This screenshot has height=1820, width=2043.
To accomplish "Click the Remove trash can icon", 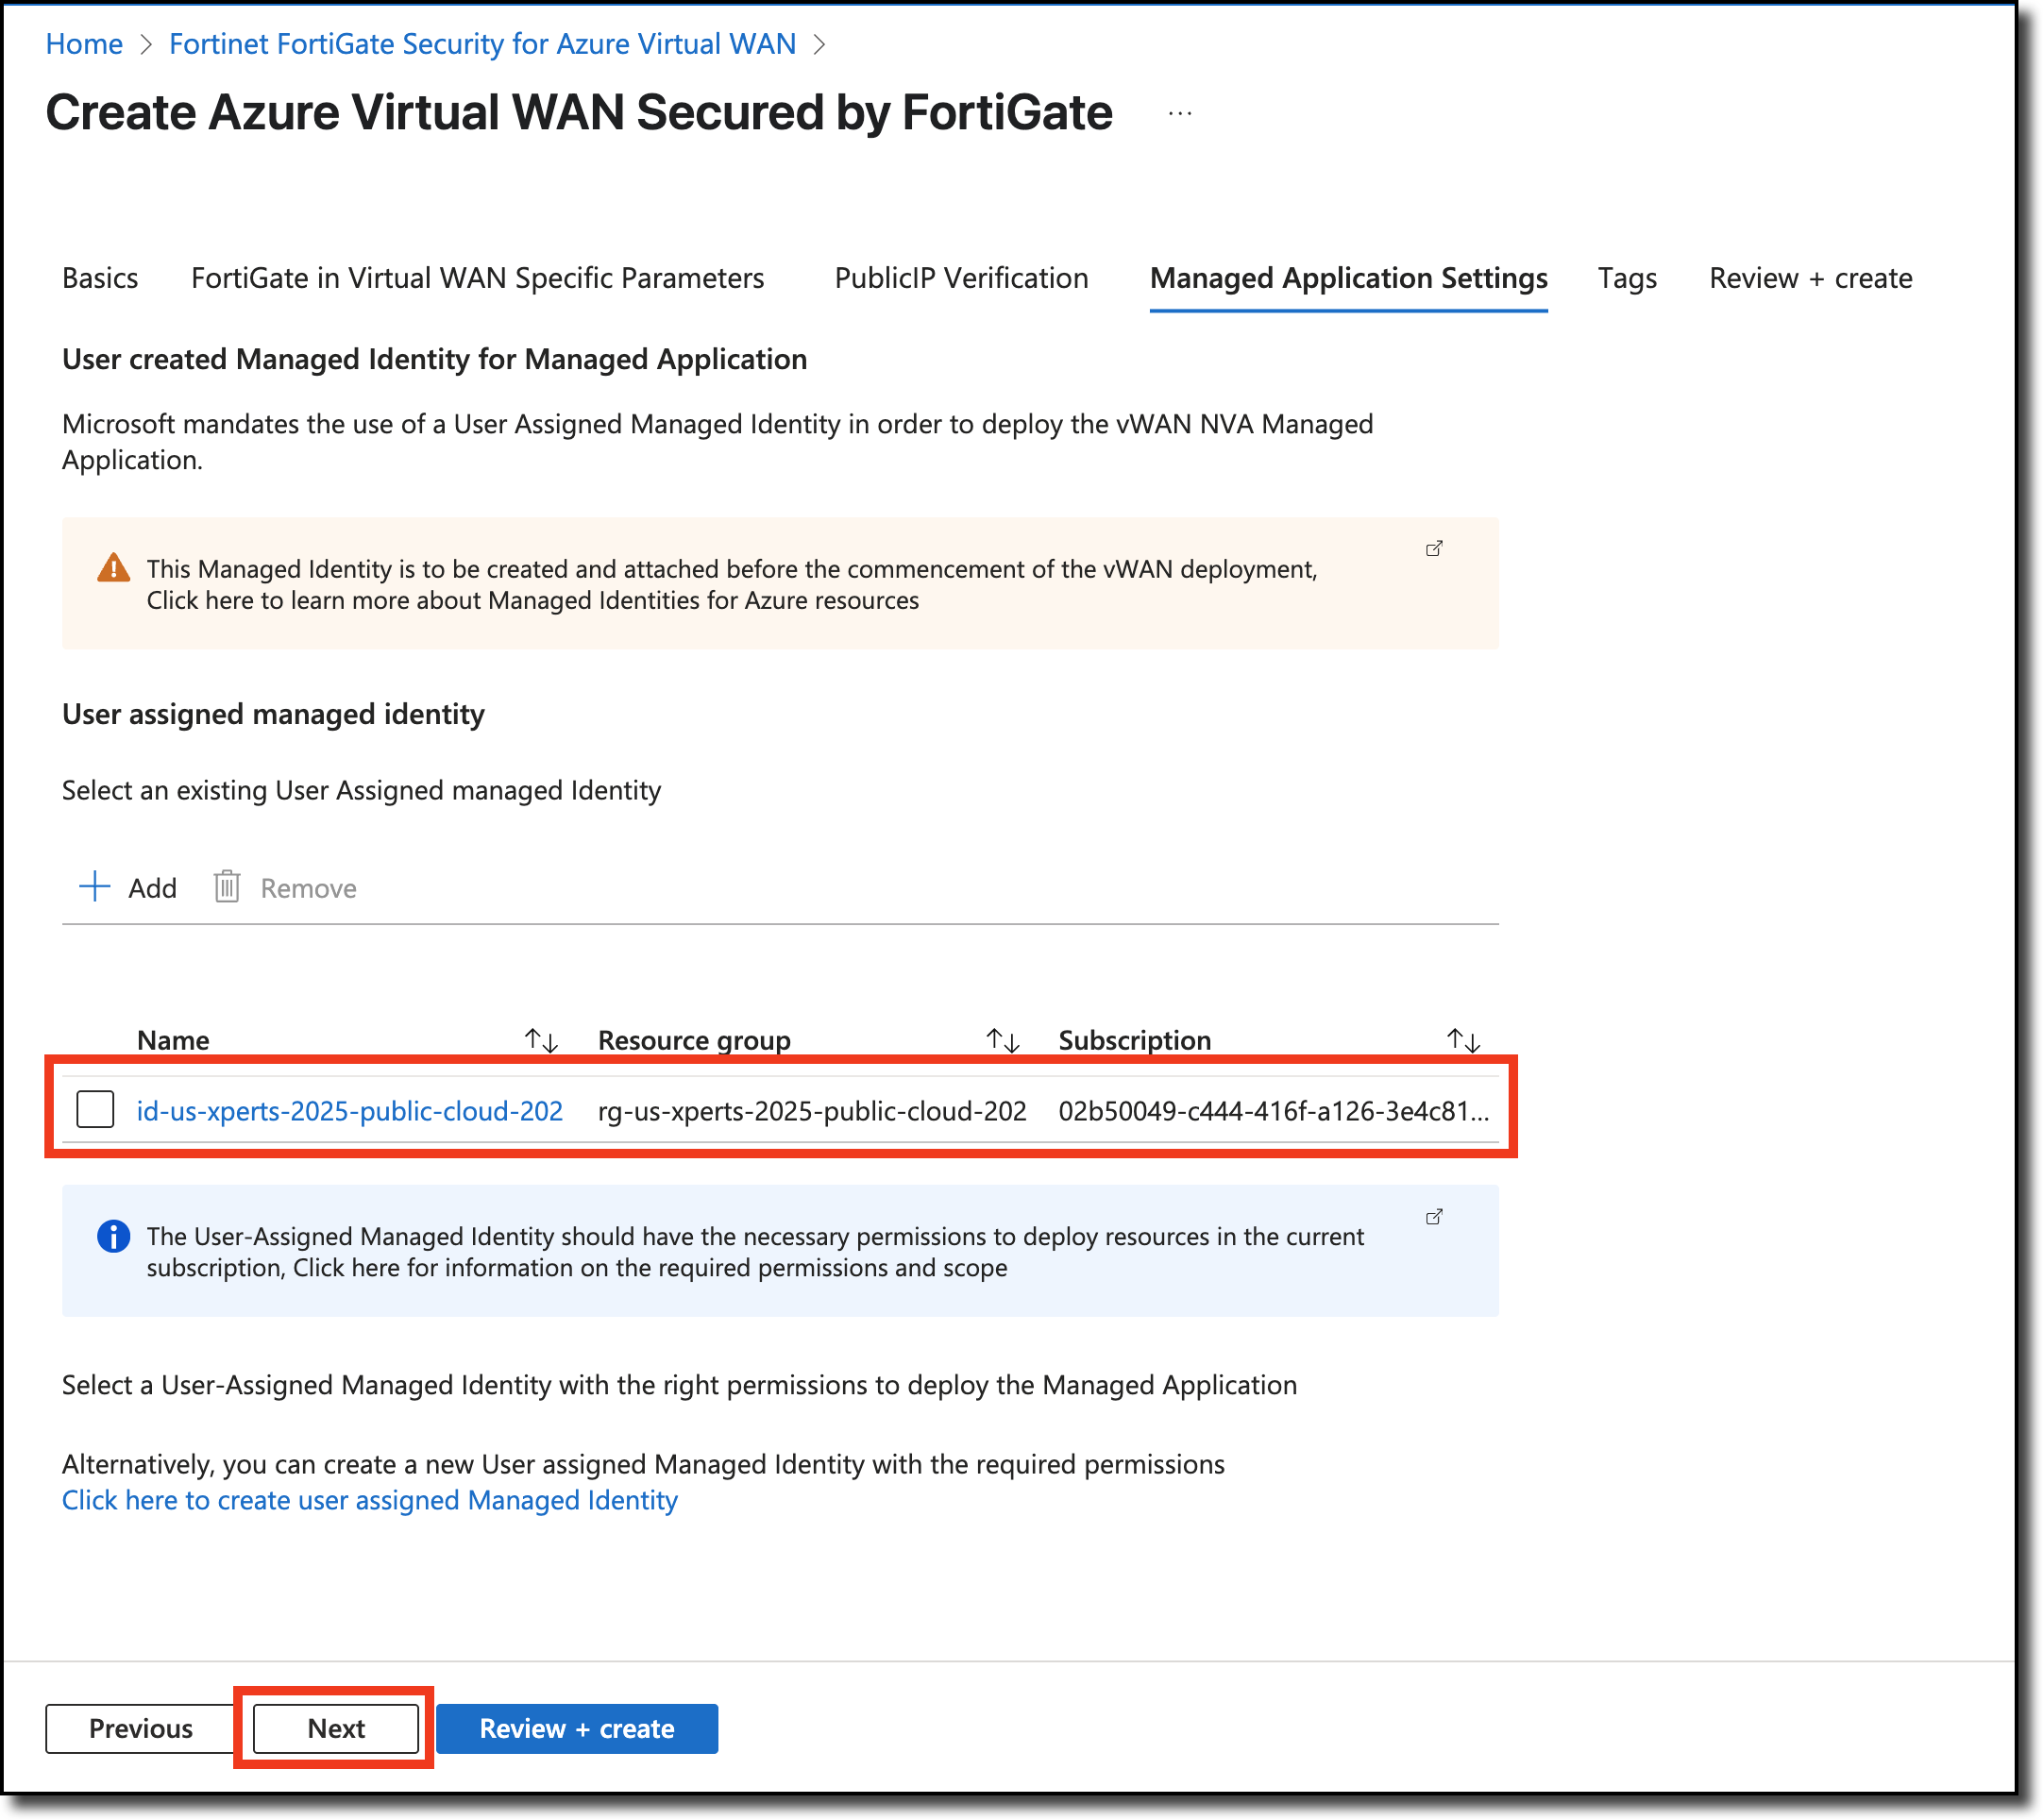I will click(227, 887).
